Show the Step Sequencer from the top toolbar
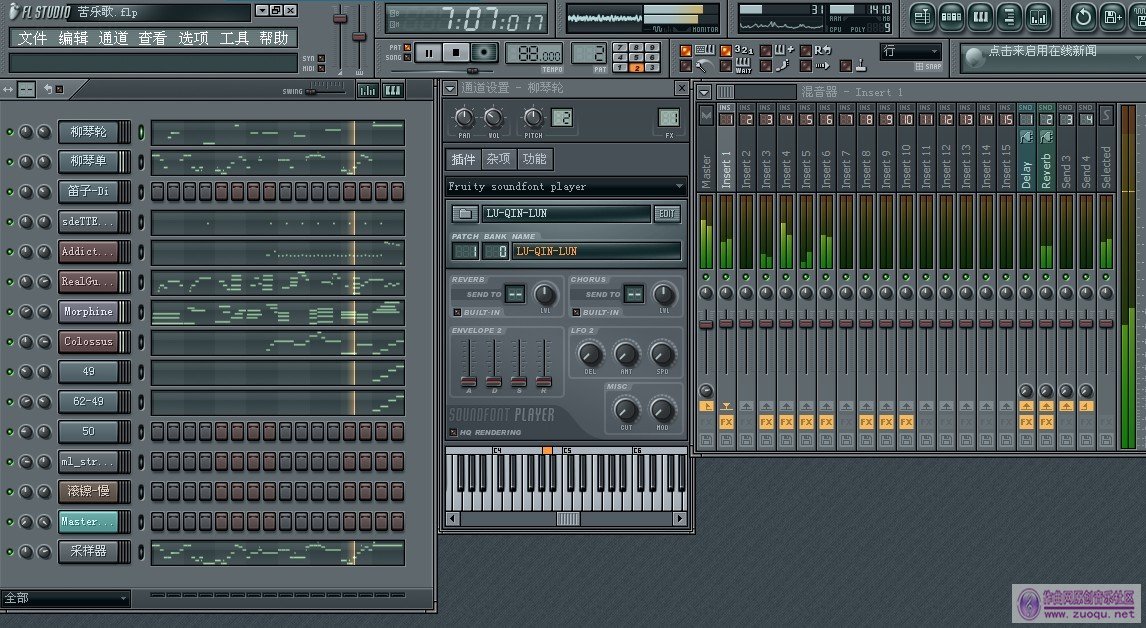The image size is (1146, 628). (951, 16)
